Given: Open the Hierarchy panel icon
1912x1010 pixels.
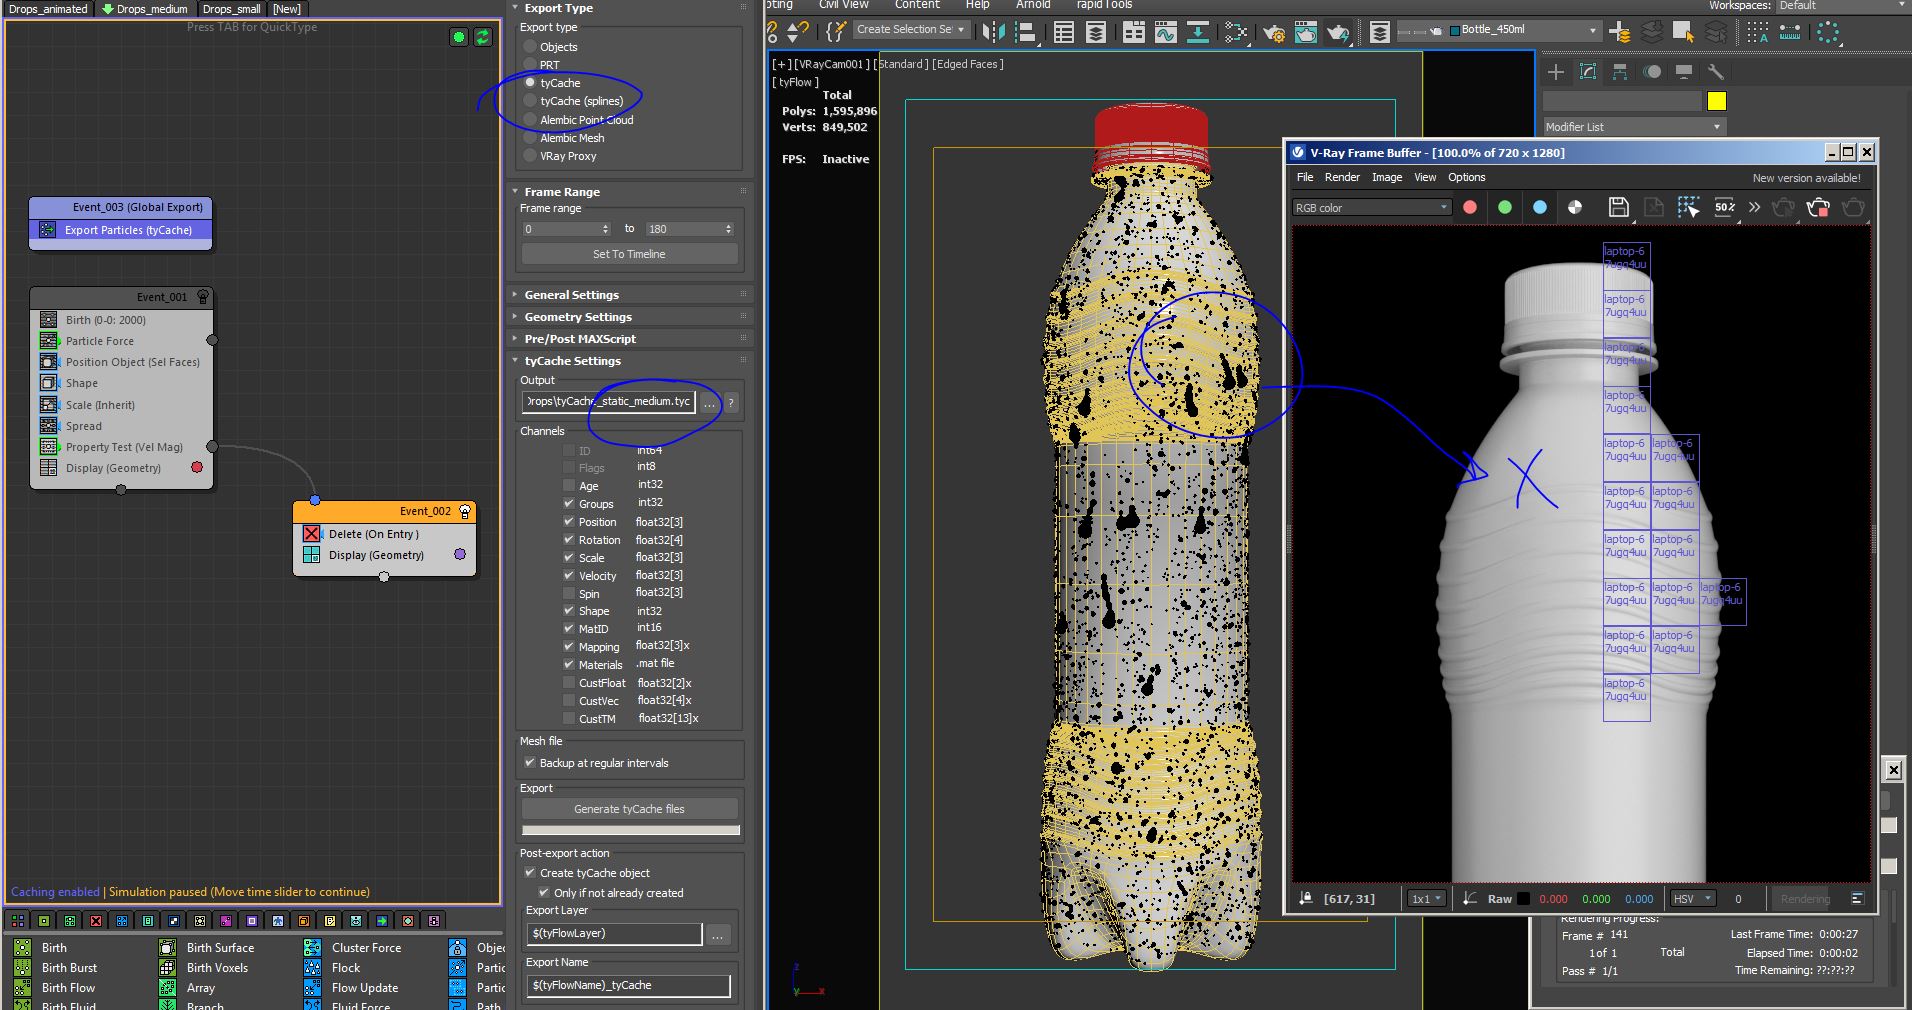Looking at the screenshot, I should tap(1620, 72).
